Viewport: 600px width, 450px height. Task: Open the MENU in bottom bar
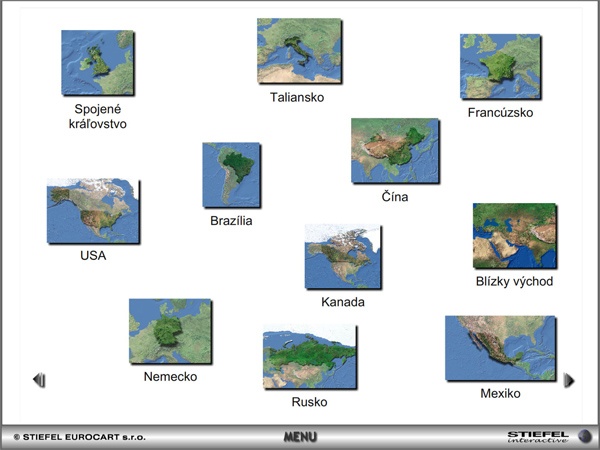point(300,437)
